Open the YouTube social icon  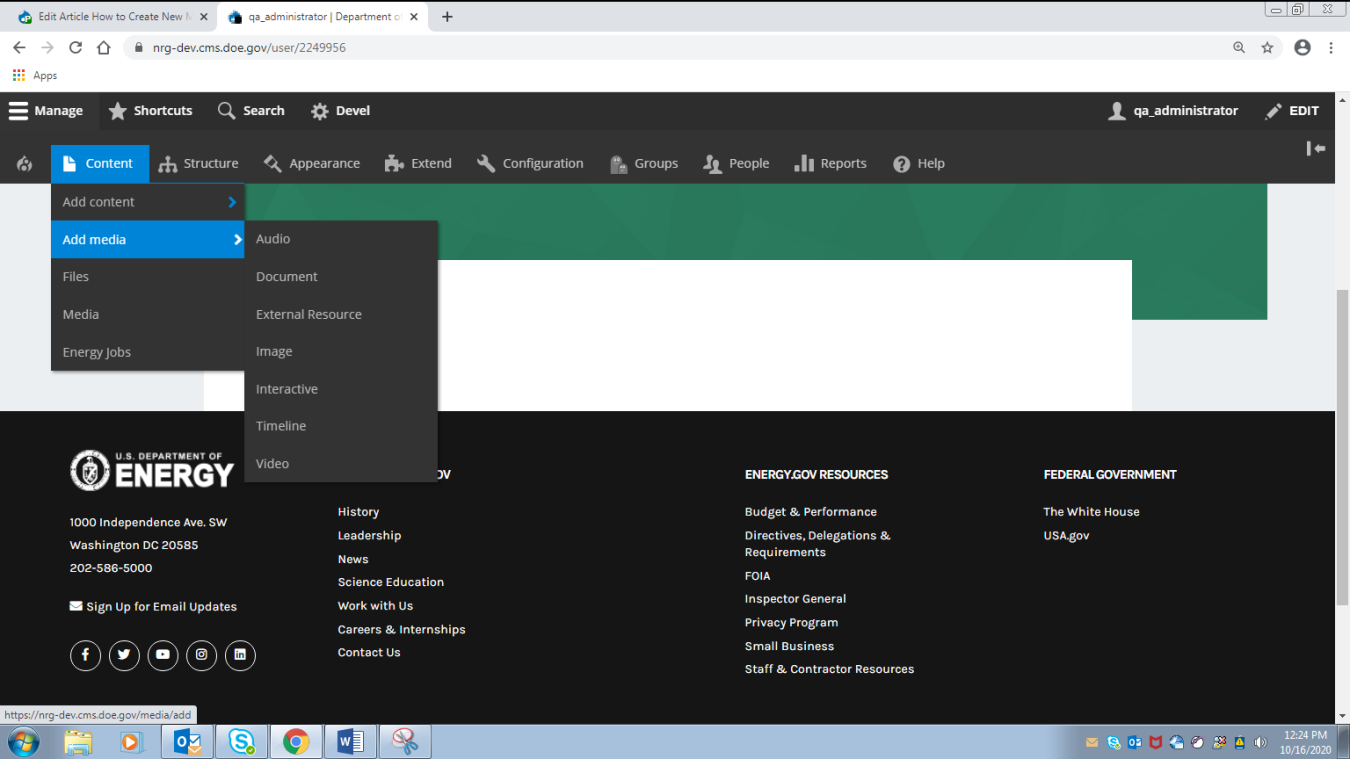[163, 655]
